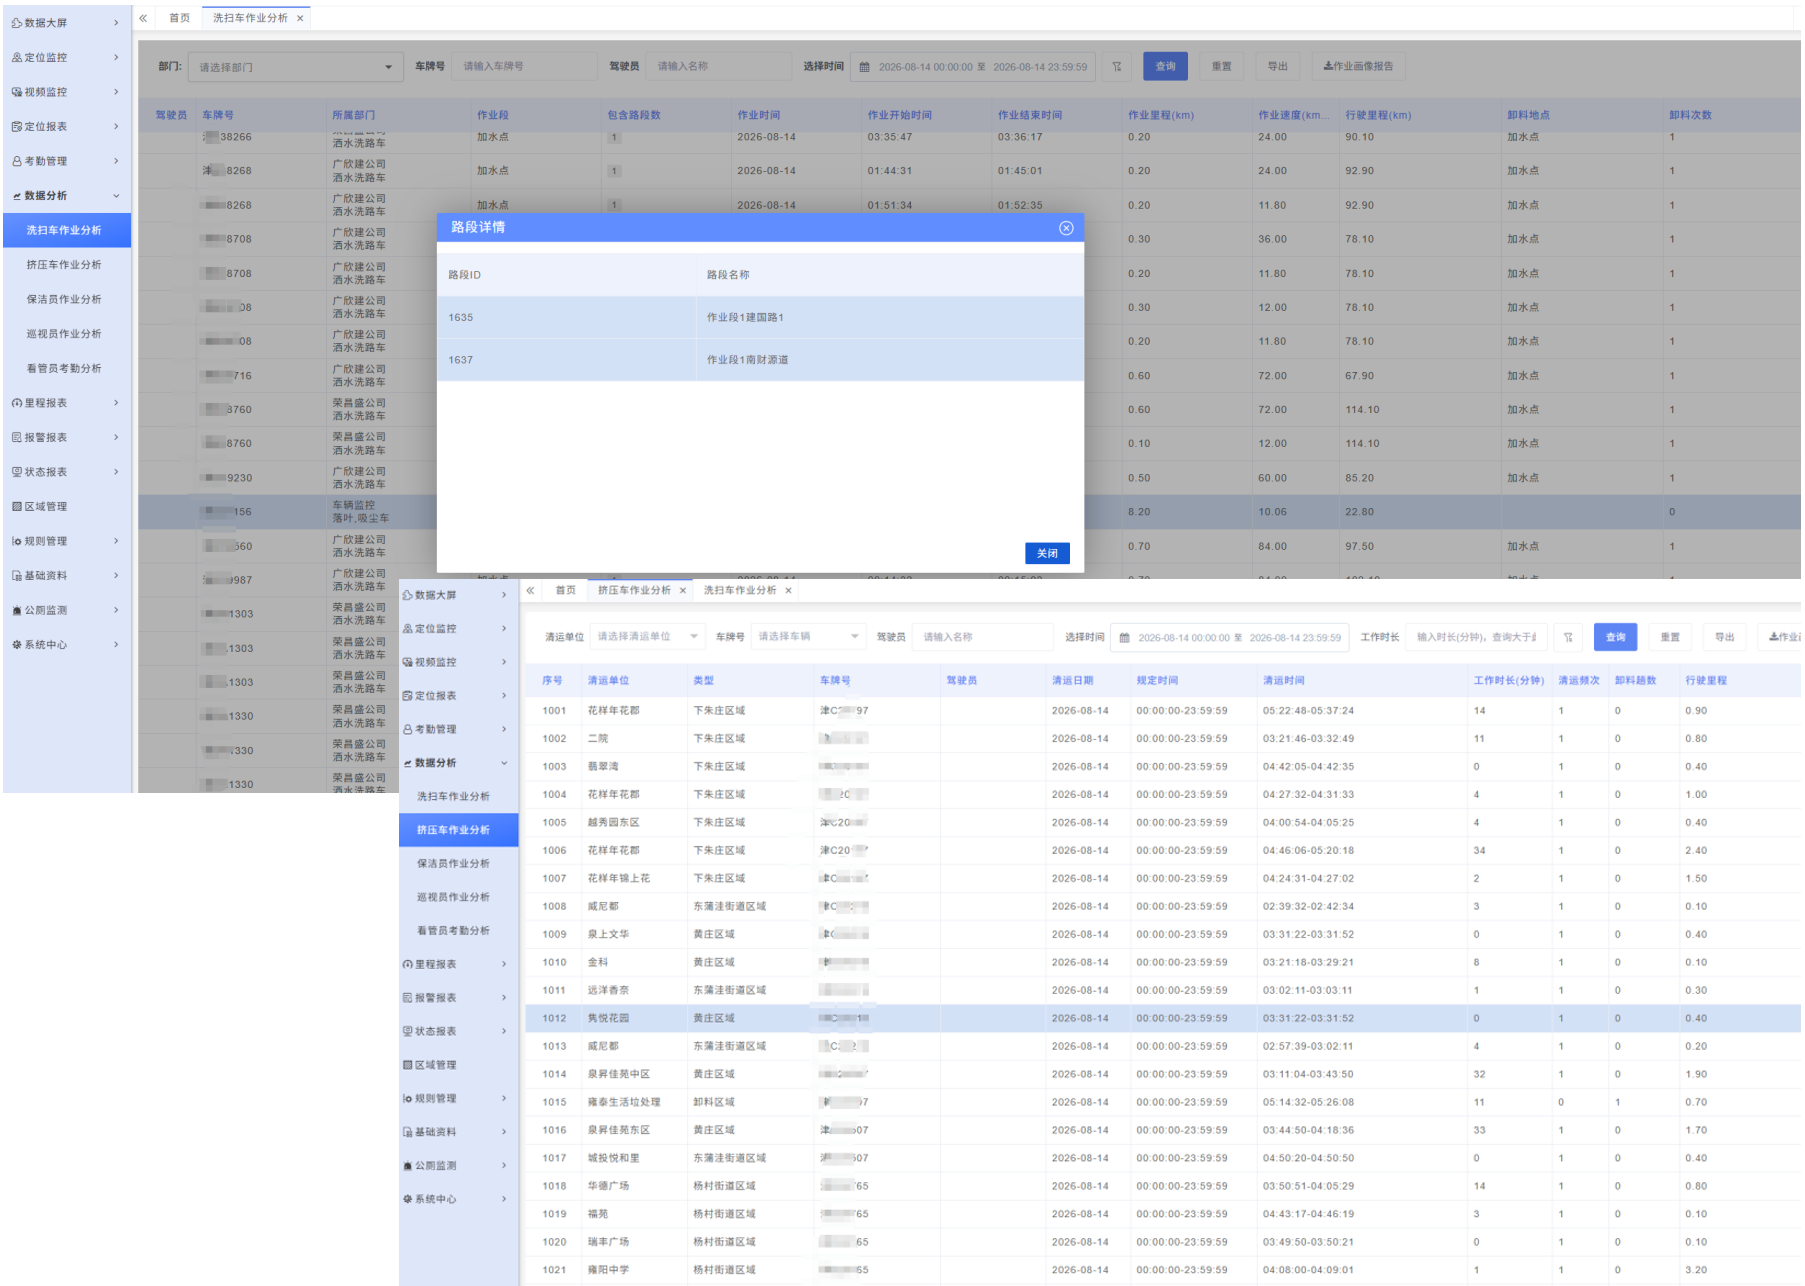Close the 路段详情 dialog with its X icon
Image resolution: width=1805 pixels, height=1286 pixels.
pyautogui.click(x=1066, y=228)
